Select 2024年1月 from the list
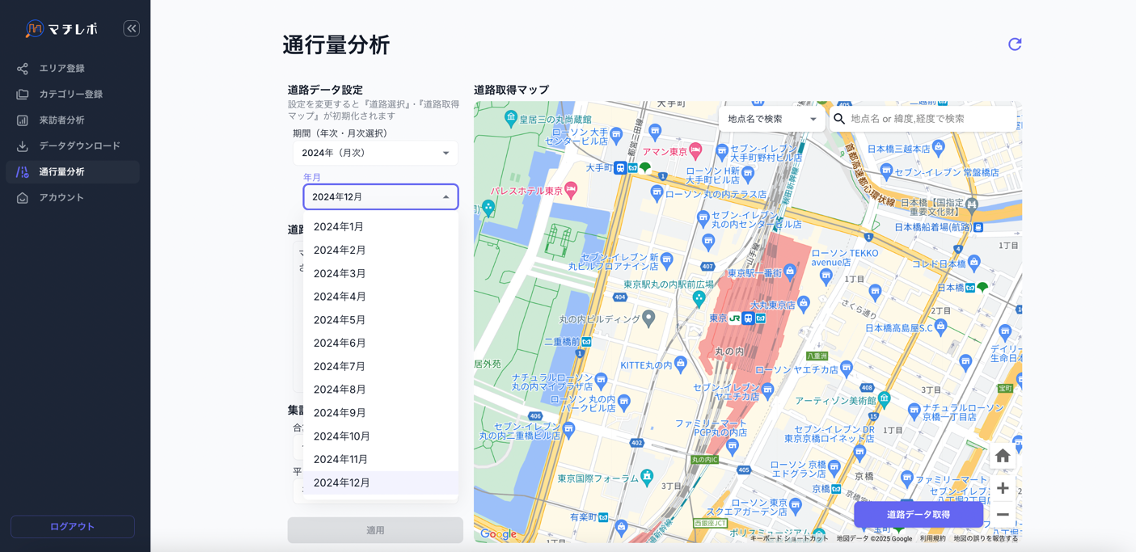The image size is (1136, 552). [x=381, y=227]
